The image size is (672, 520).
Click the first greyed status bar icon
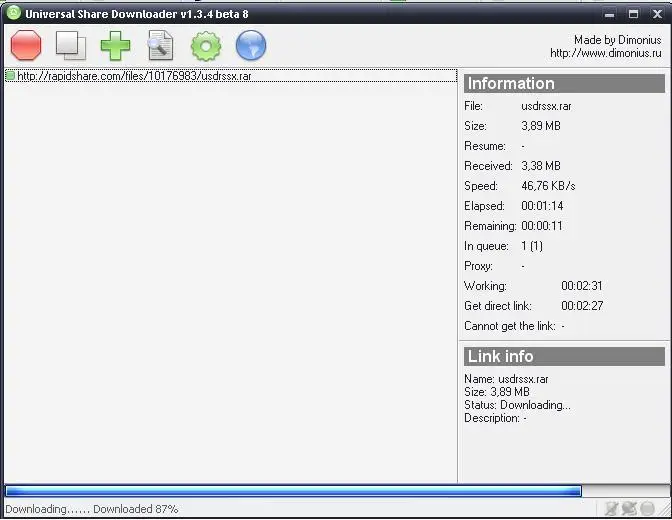(x=612, y=508)
